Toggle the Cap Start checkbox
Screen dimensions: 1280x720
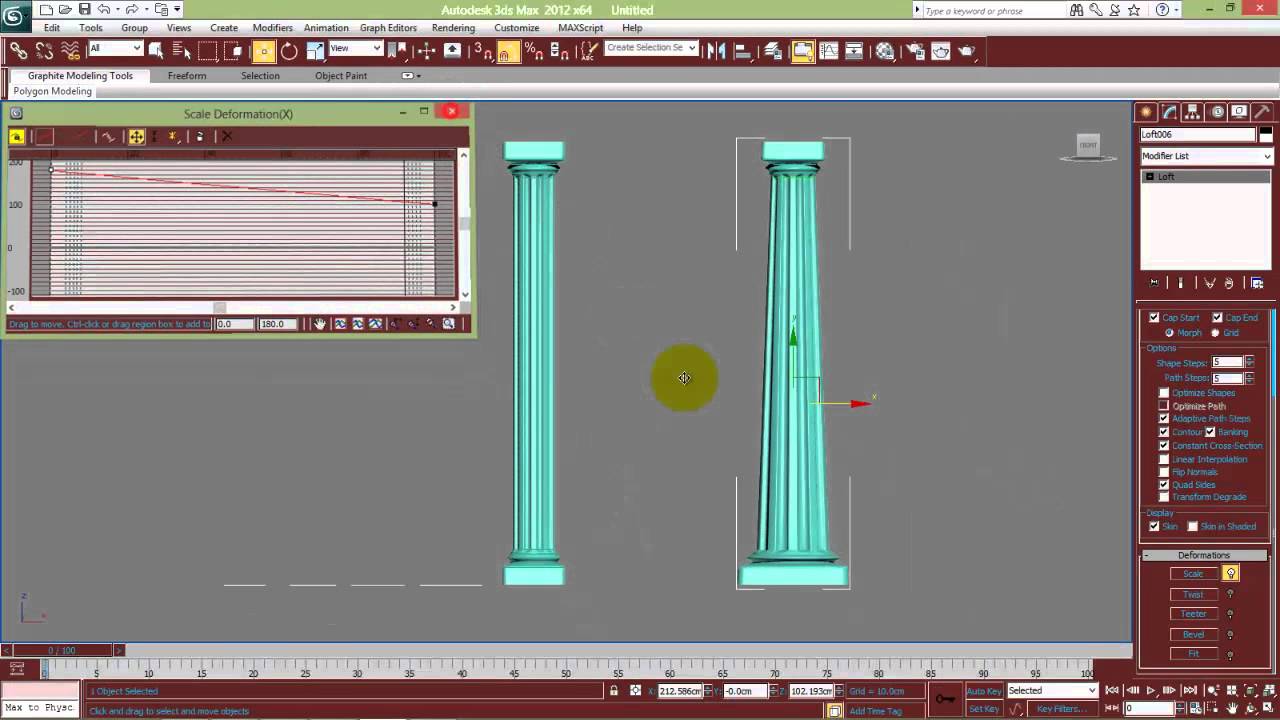click(x=1154, y=317)
